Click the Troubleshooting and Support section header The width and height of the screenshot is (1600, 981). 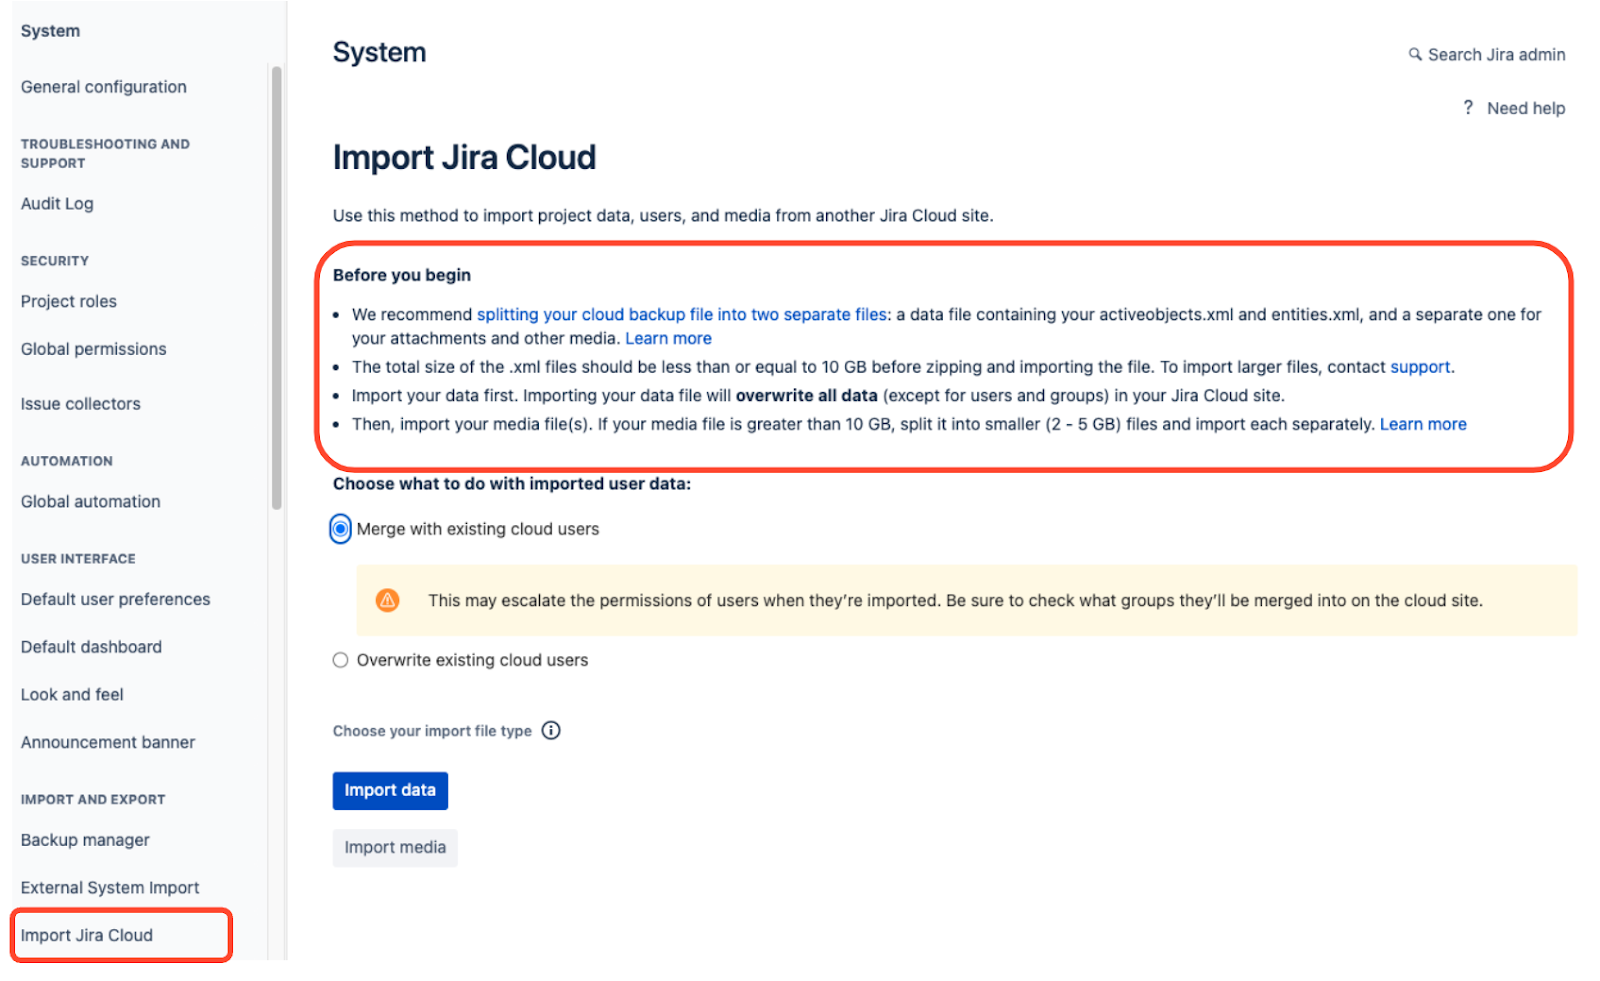tap(105, 153)
